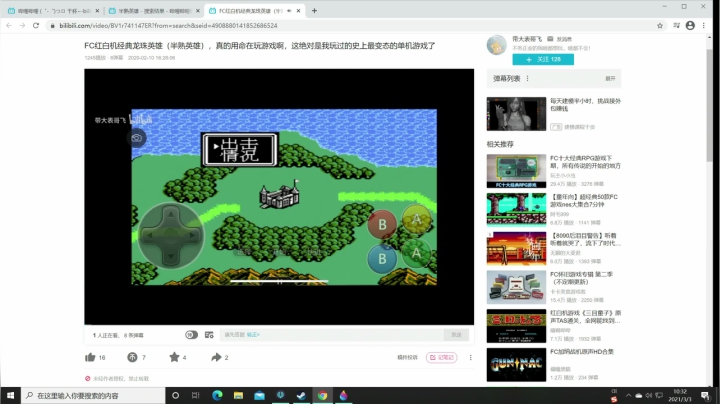720x404 pixels.
Task: Open the colorful droplet app on the taskbar
Action: pos(343,395)
